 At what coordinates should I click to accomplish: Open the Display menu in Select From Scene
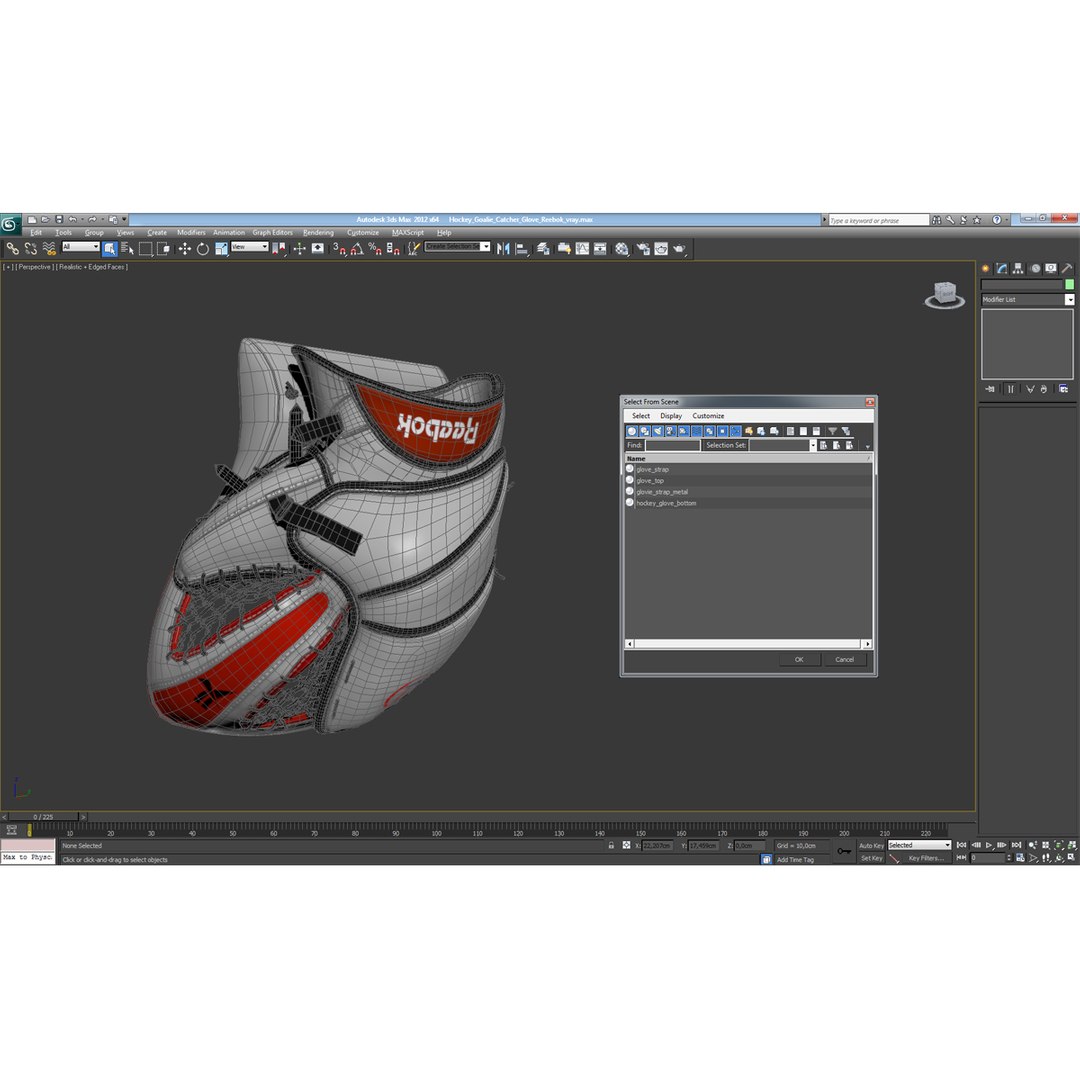[x=671, y=416]
